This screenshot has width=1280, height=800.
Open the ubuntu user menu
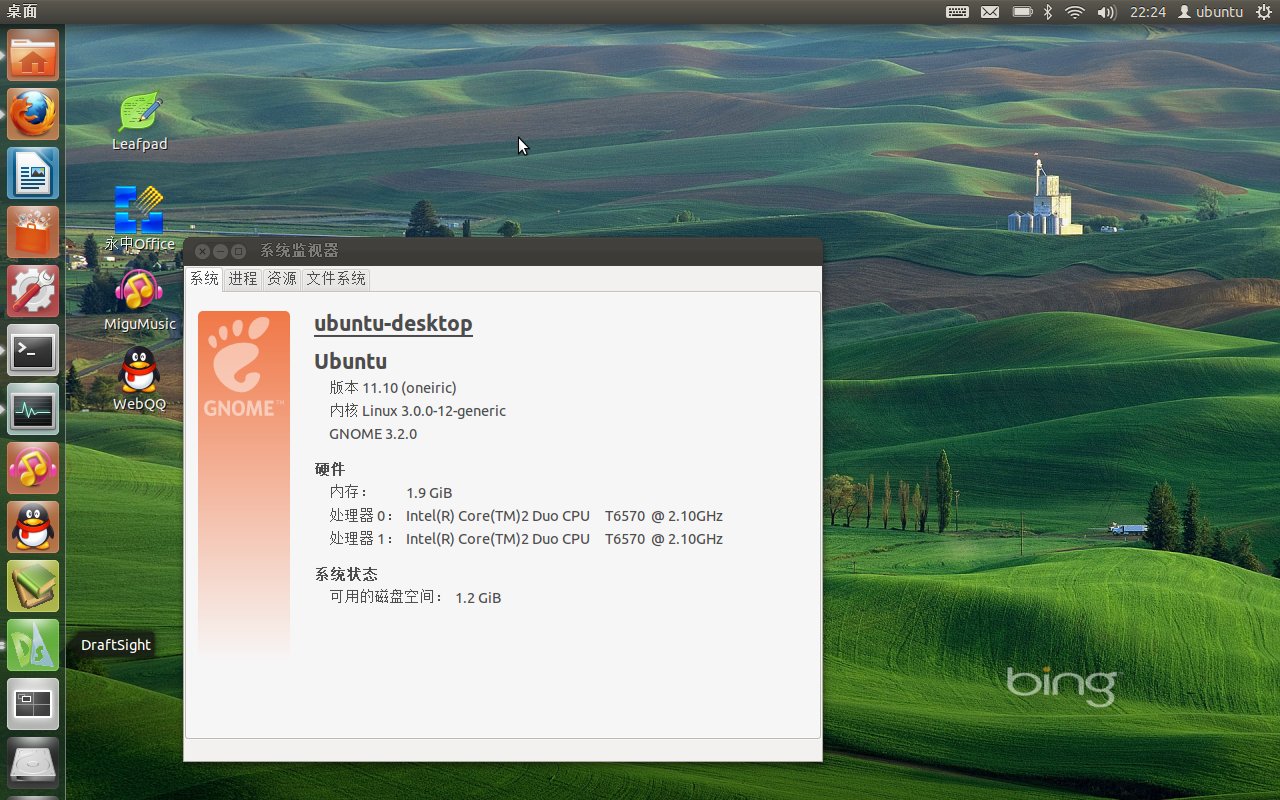coord(1210,12)
